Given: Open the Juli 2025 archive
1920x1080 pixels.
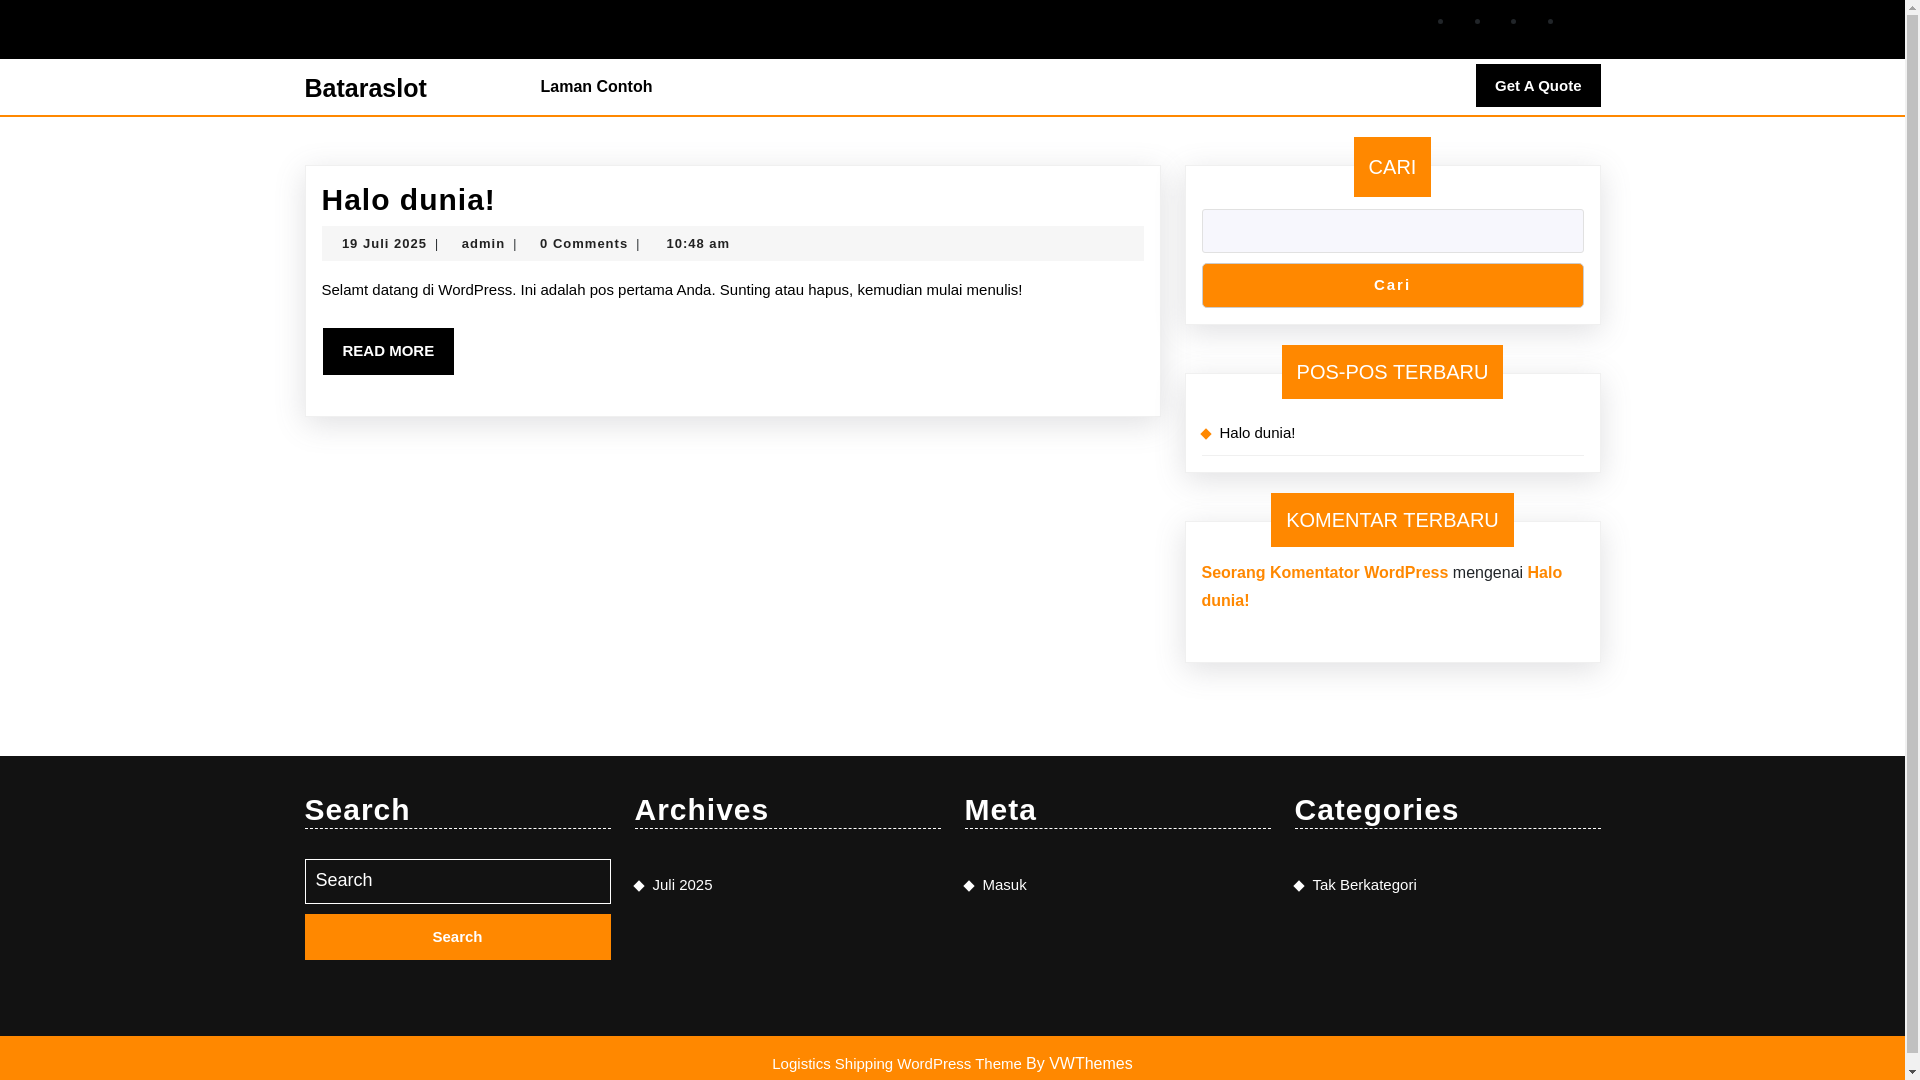Looking at the screenshot, I should pyautogui.click(x=682, y=885).
